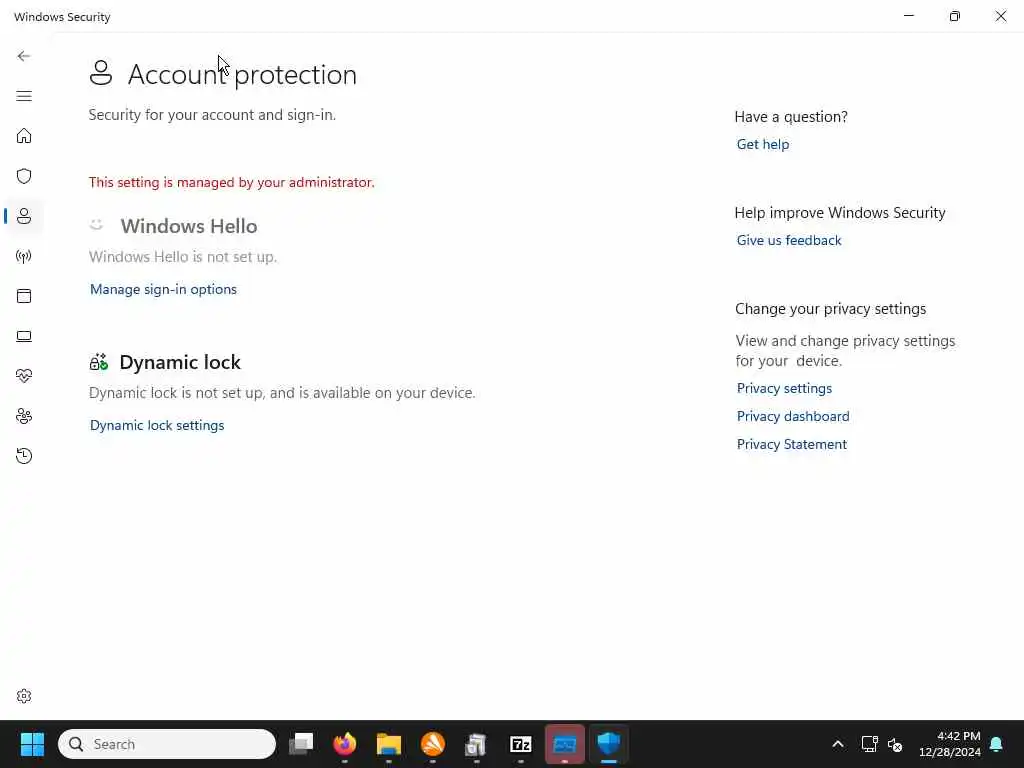This screenshot has width=1024, height=768.
Task: Click 'Change your privacy settings' heading
Action: tap(831, 309)
